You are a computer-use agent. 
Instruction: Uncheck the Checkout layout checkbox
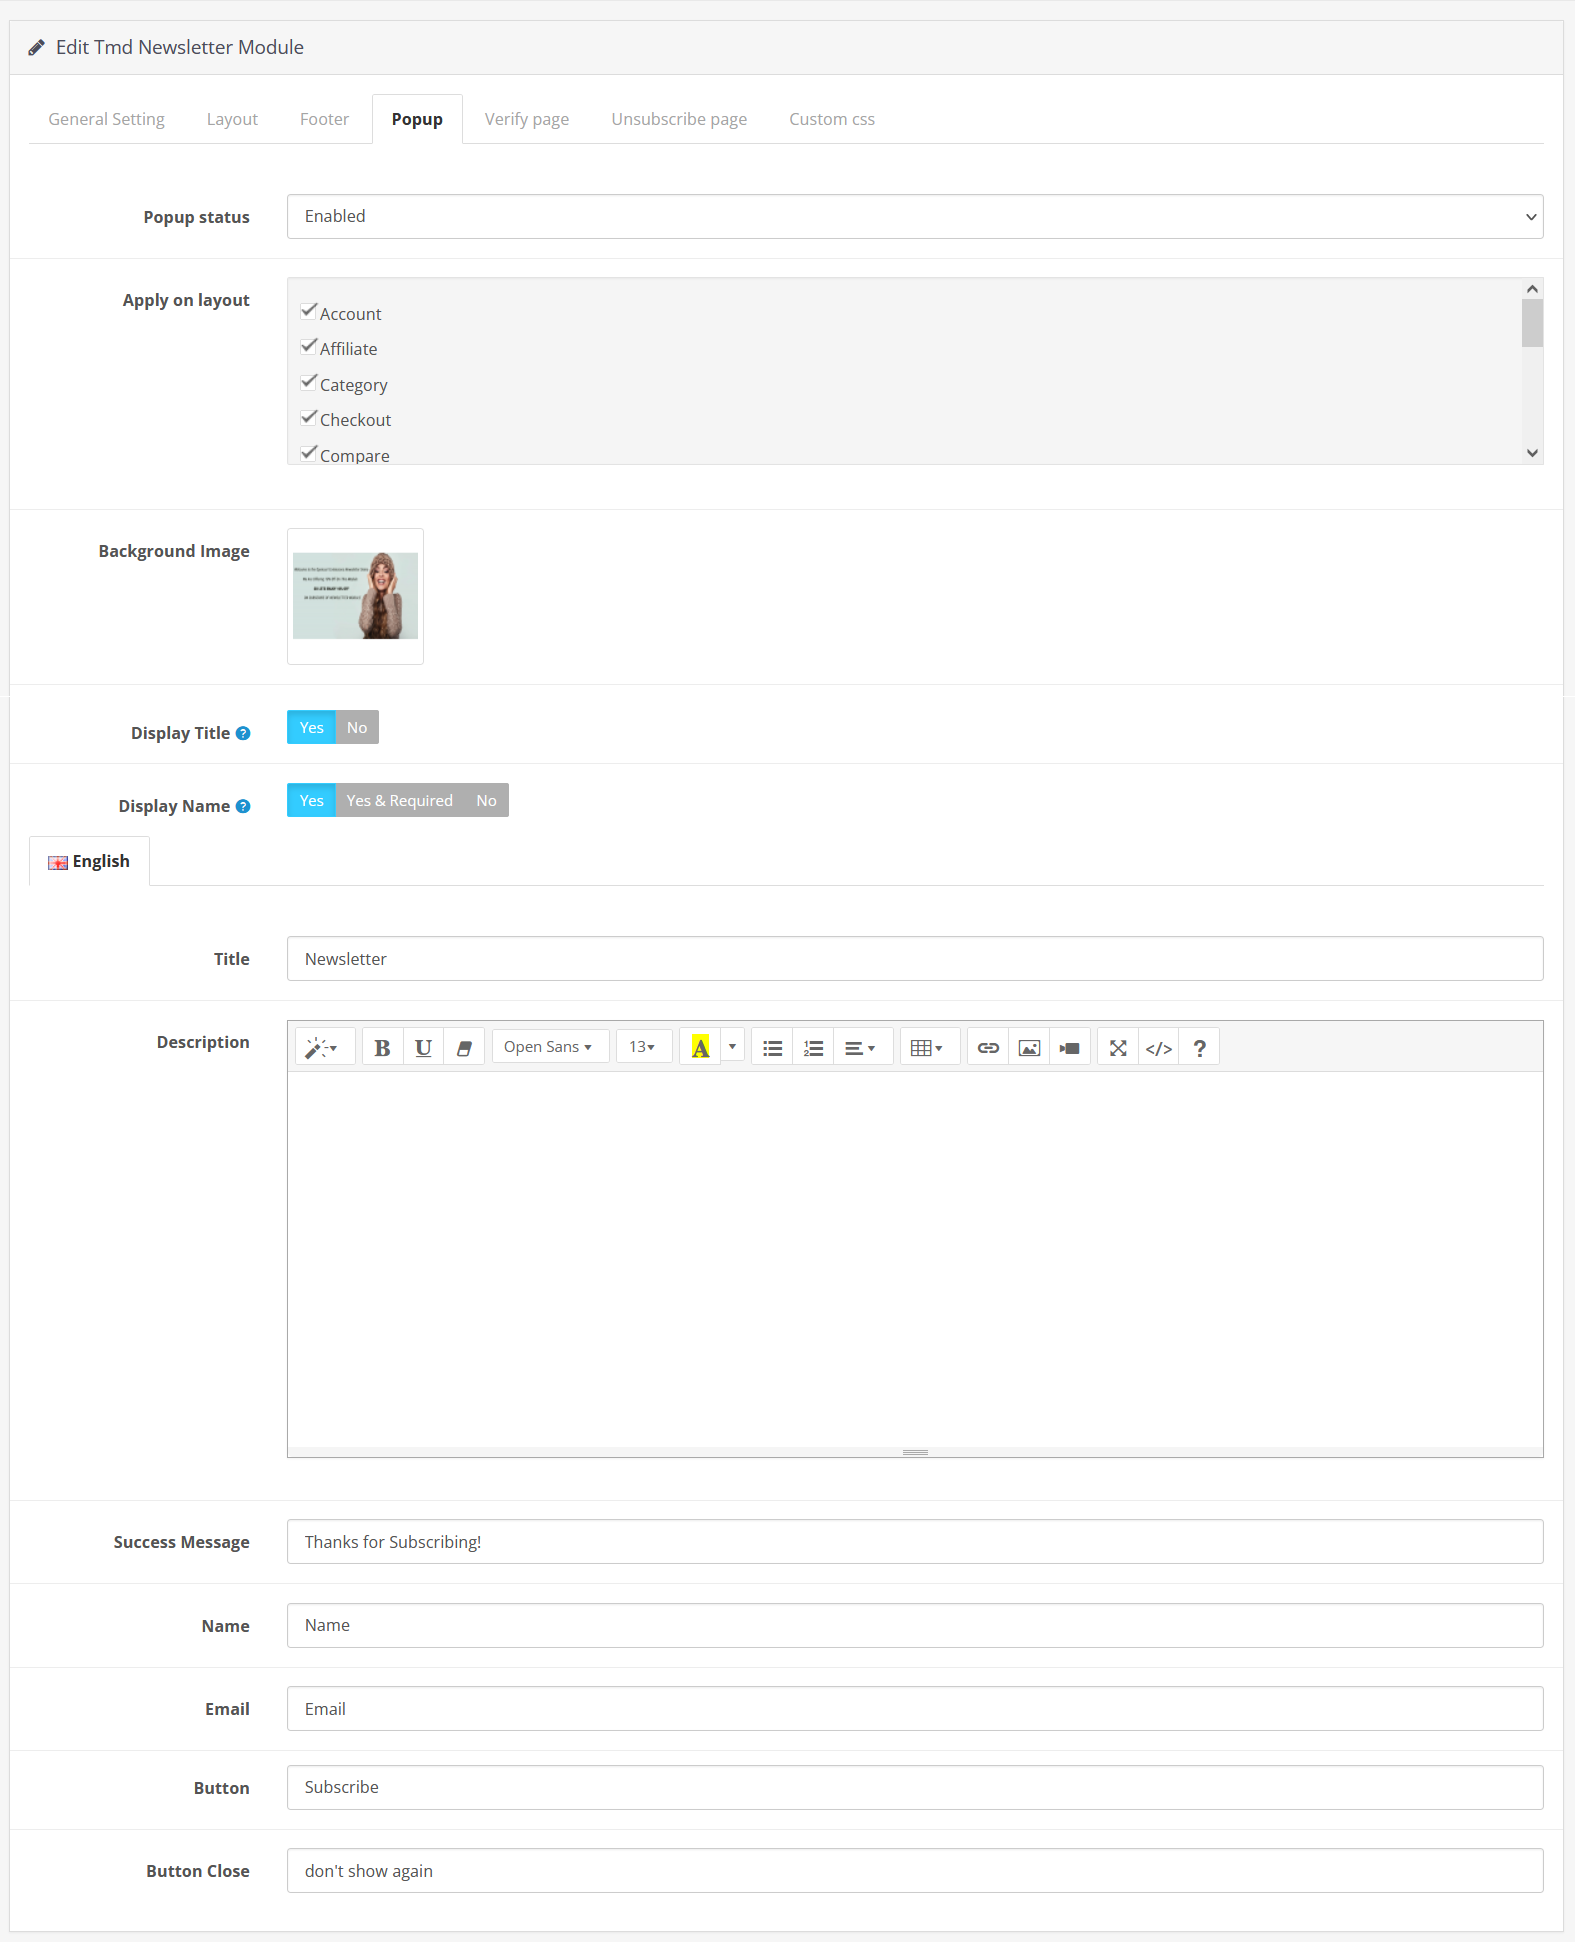(x=309, y=418)
